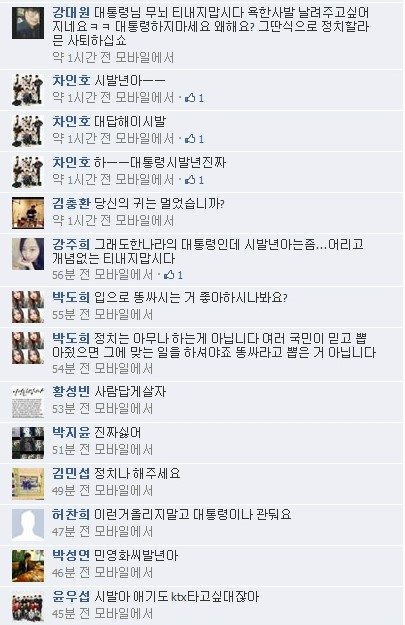Viewport: 405px width, 625px height.
Task: Click the like icon on '하ㅡㅡ대통령' comment
Action: (x=190, y=180)
